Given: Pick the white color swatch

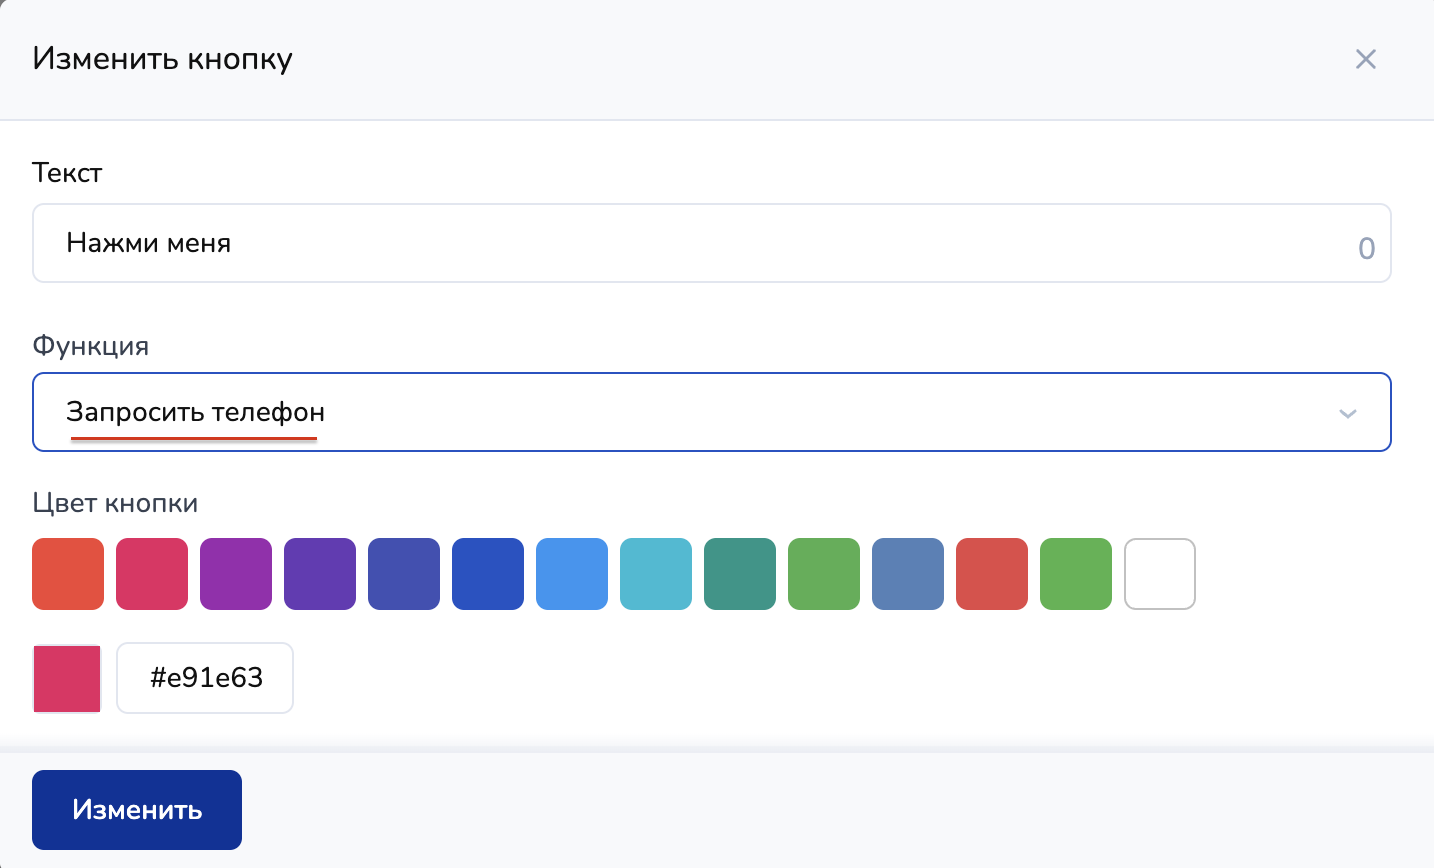Looking at the screenshot, I should (1160, 574).
